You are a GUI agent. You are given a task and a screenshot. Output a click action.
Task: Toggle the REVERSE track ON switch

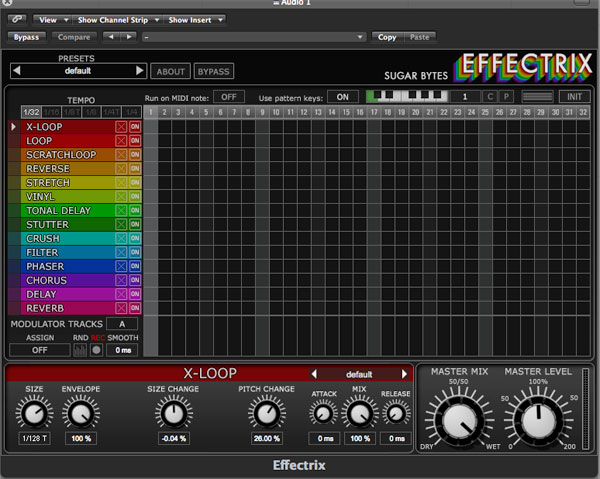[135, 169]
